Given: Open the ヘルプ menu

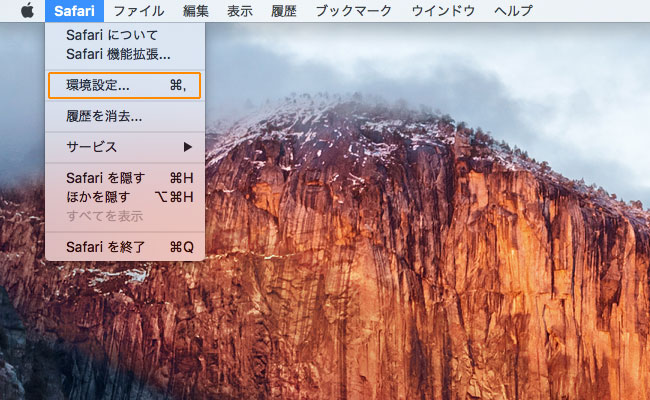Looking at the screenshot, I should (513, 11).
